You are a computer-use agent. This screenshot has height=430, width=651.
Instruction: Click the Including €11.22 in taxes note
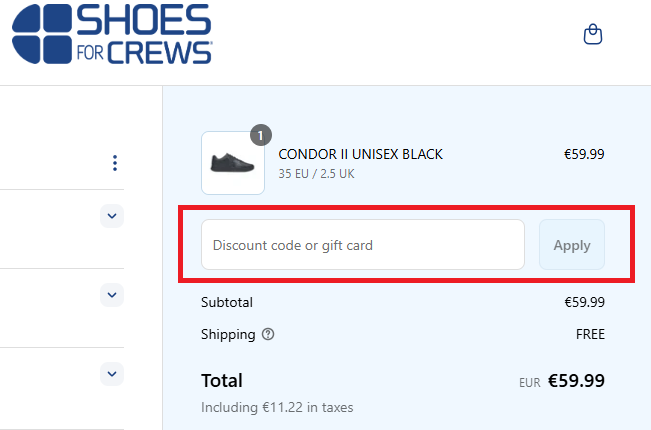tap(277, 407)
